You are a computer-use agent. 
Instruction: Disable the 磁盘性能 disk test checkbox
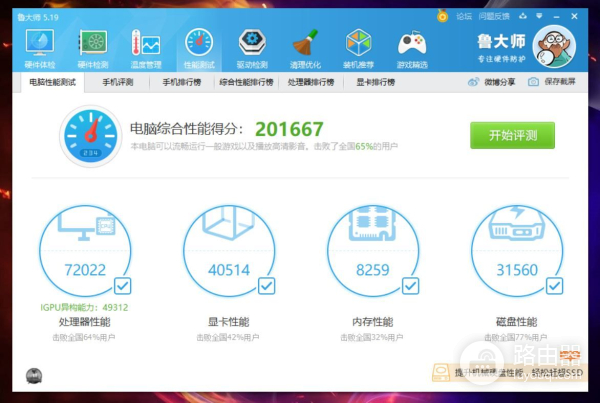[x=554, y=285]
